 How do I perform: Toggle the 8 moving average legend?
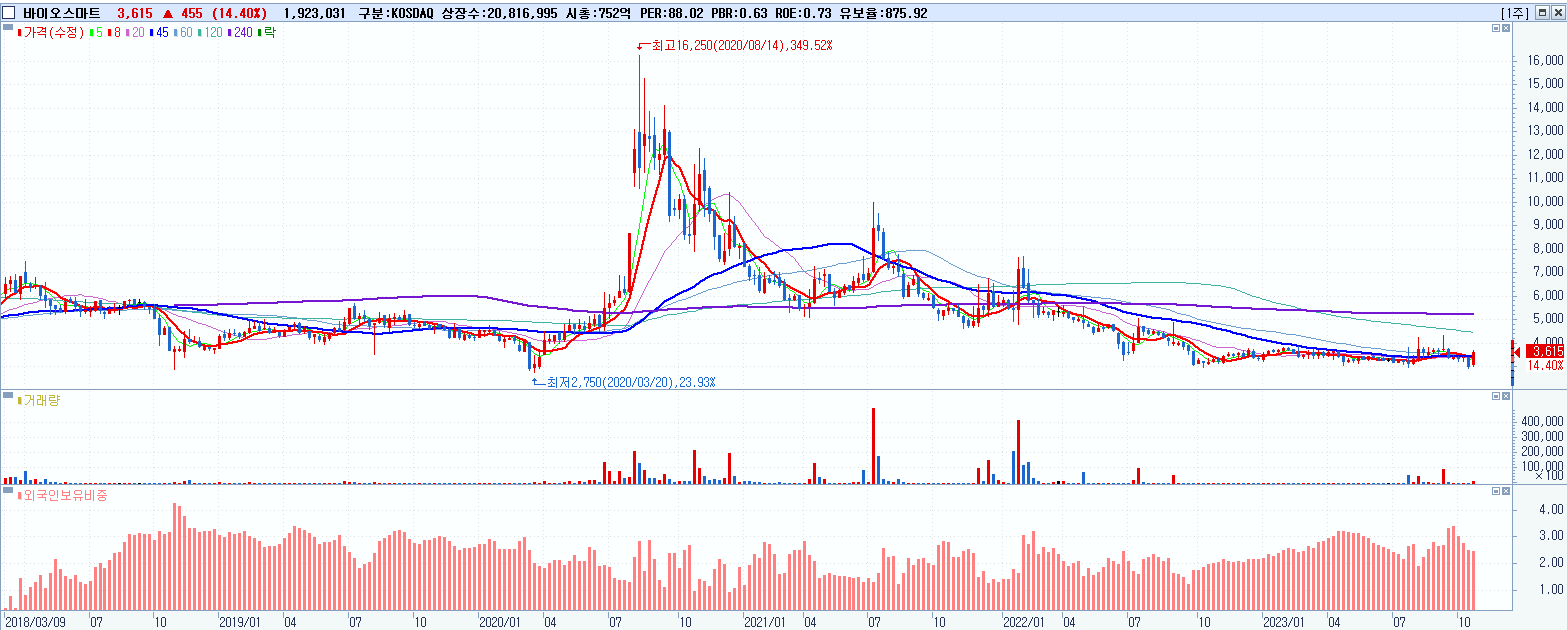coord(113,33)
